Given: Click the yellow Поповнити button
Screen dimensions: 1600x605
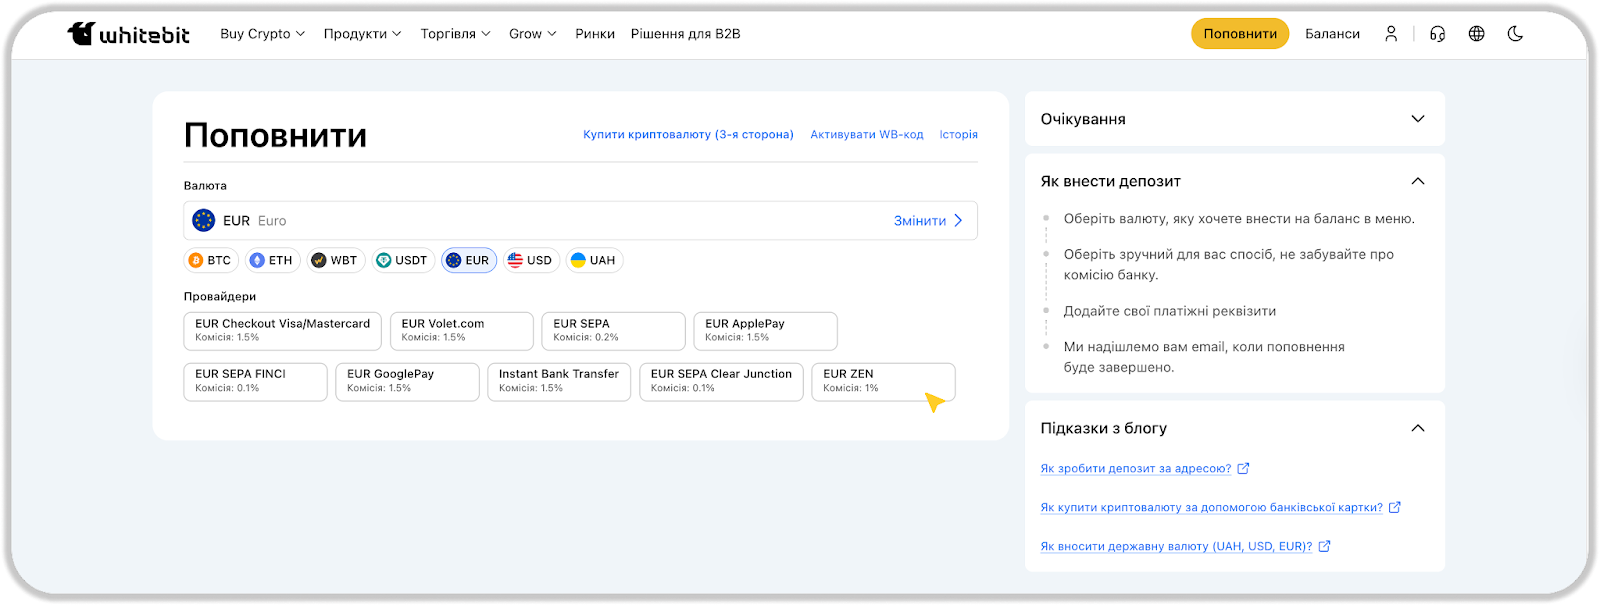Looking at the screenshot, I should tap(1239, 34).
